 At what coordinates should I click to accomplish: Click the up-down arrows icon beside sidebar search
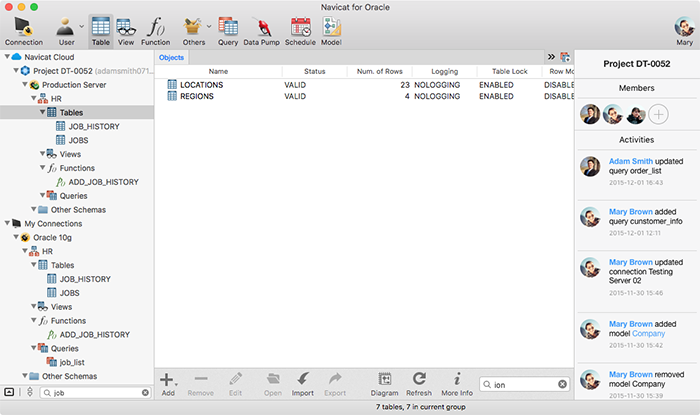coord(30,392)
